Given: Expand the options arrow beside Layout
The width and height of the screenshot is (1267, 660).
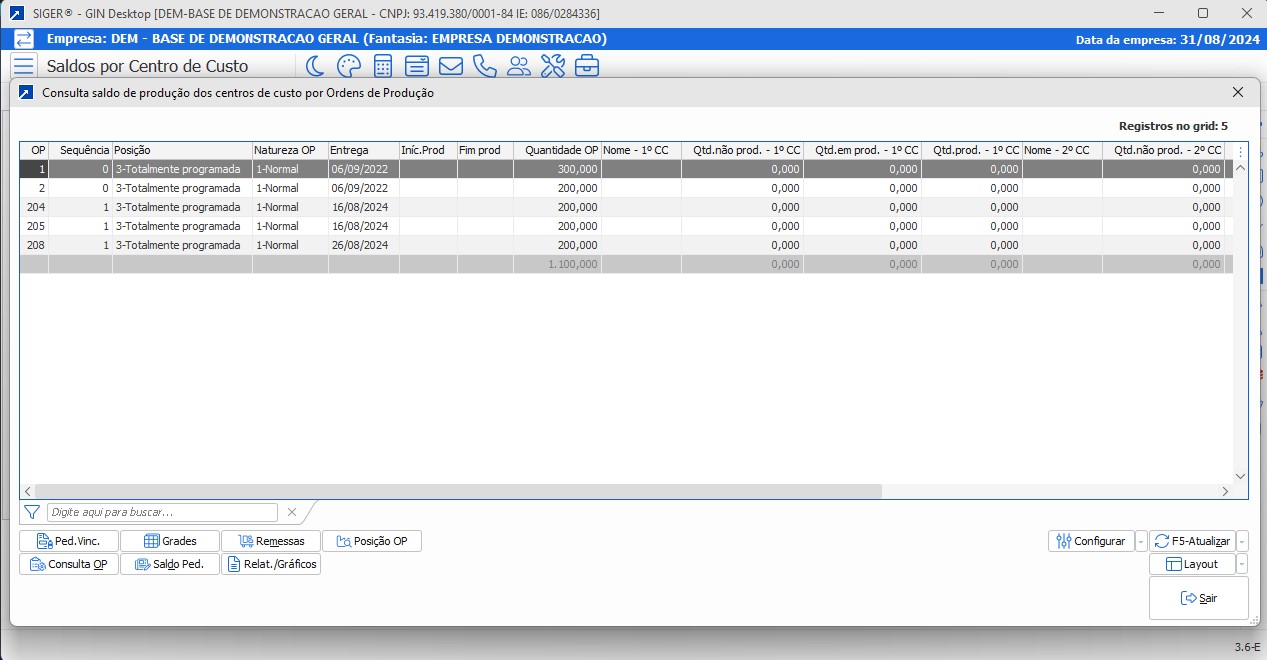Looking at the screenshot, I should 1240,563.
